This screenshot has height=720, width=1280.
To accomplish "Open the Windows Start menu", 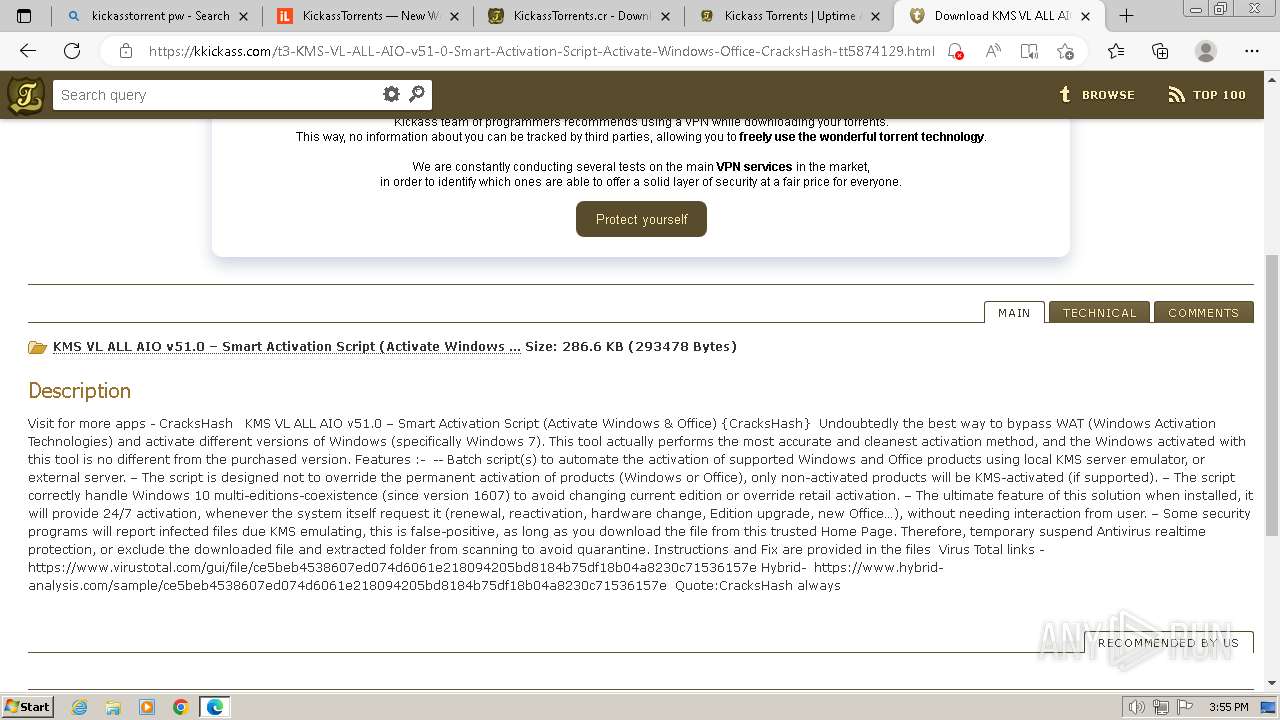I will (27, 707).
